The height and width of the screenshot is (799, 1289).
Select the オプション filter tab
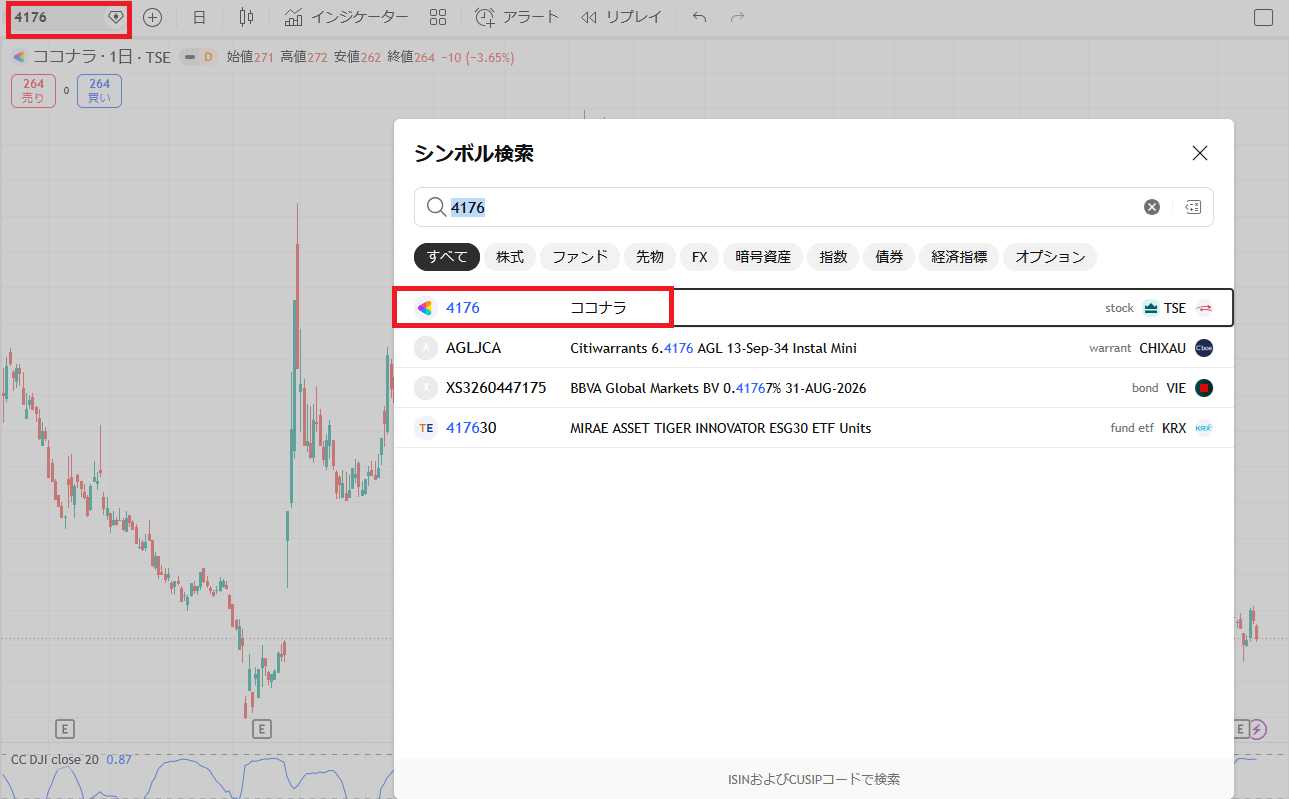[x=1050, y=257]
